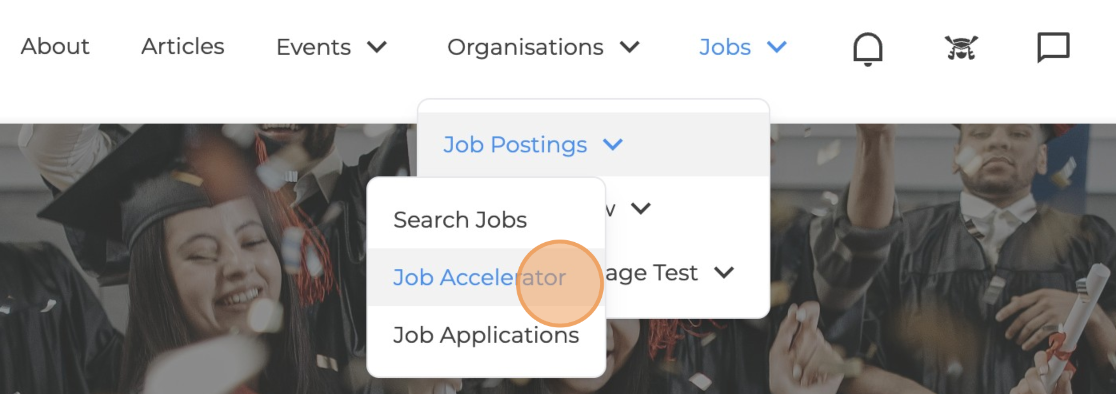Expand the Organisations dropdown chevron
Viewport: 1116px width, 394px height.
629,47
